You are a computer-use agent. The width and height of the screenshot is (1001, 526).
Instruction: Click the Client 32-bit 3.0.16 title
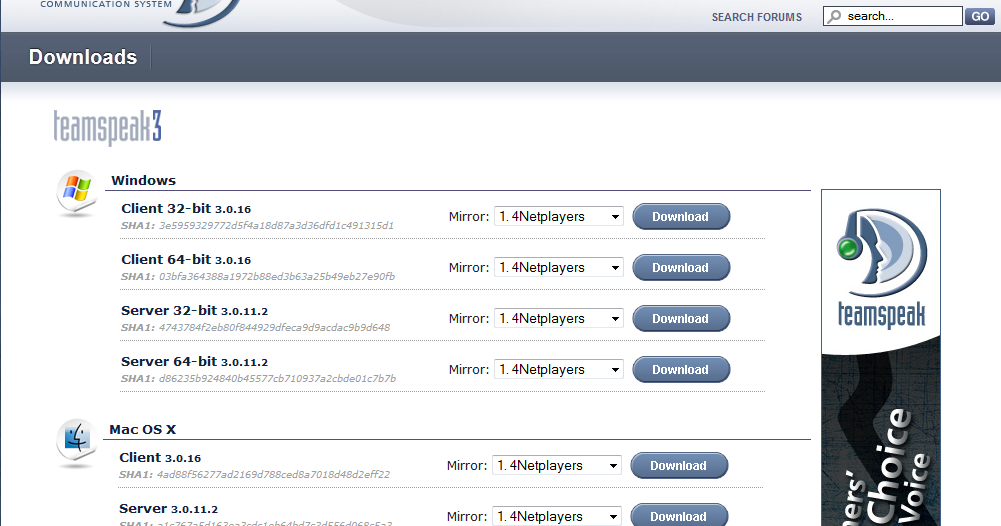pos(186,209)
